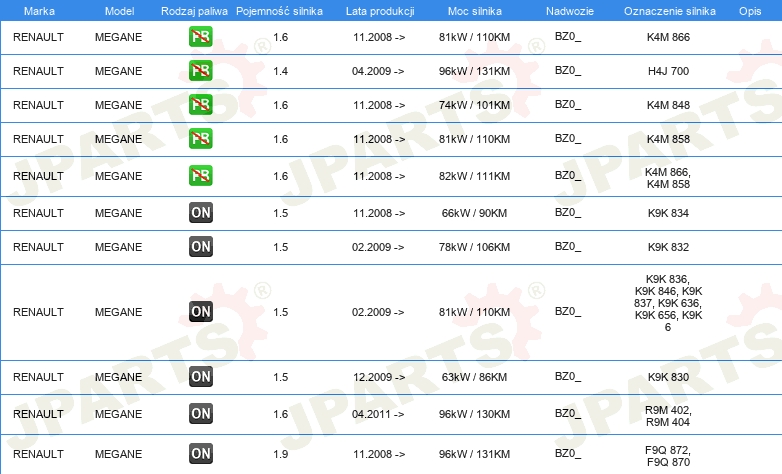The image size is (782, 474).
Task: Click RENAULT in the F9Q 872 row
Action: 38,454
